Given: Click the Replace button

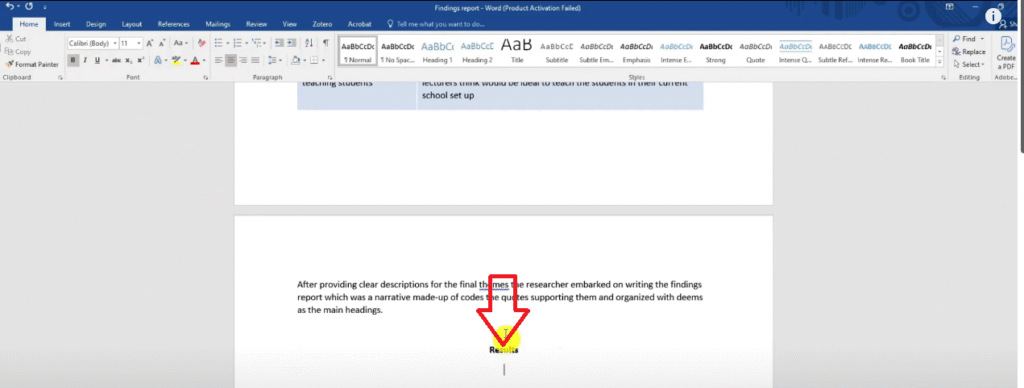Looking at the screenshot, I should tap(969, 52).
